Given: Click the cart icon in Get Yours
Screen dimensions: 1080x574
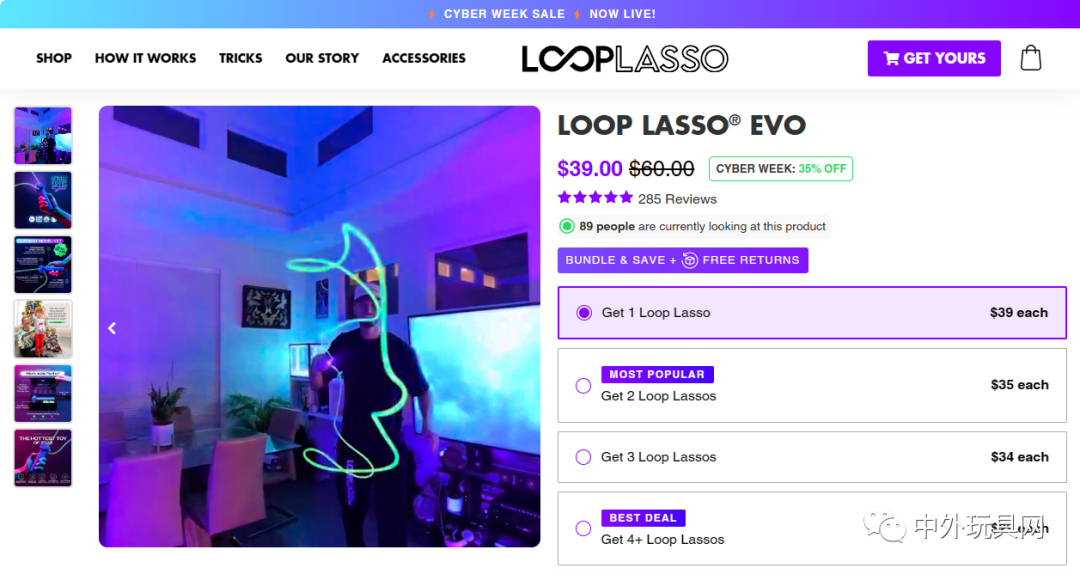Looking at the screenshot, I should coord(891,59).
